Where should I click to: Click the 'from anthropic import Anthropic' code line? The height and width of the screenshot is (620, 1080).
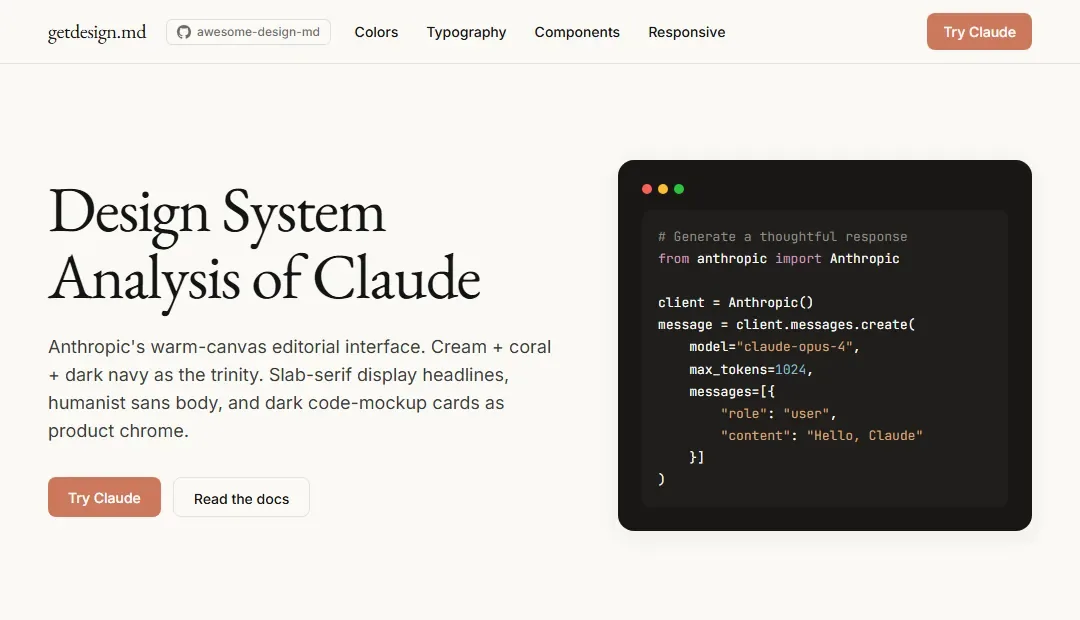tap(778, 259)
